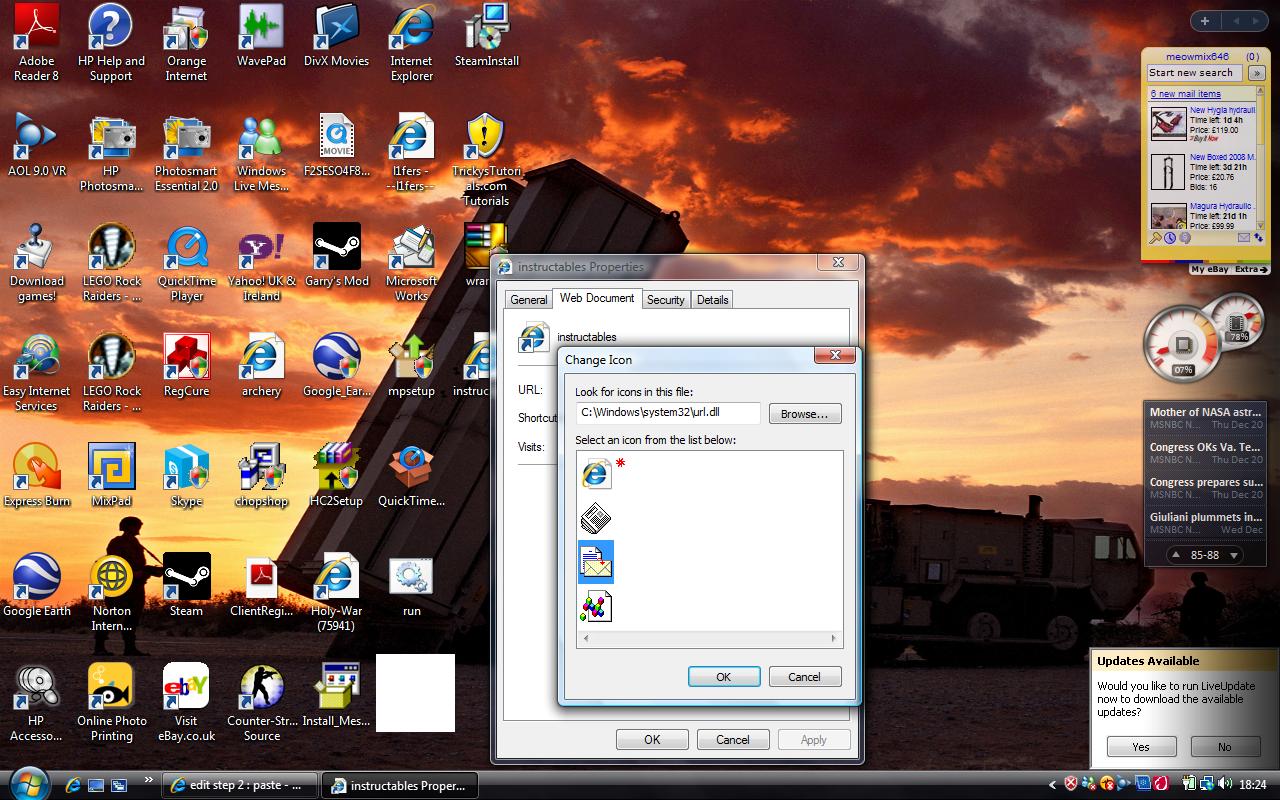The image size is (1280, 800).
Task: Expand the Quick Launch overflow chevron
Action: (x=149, y=779)
